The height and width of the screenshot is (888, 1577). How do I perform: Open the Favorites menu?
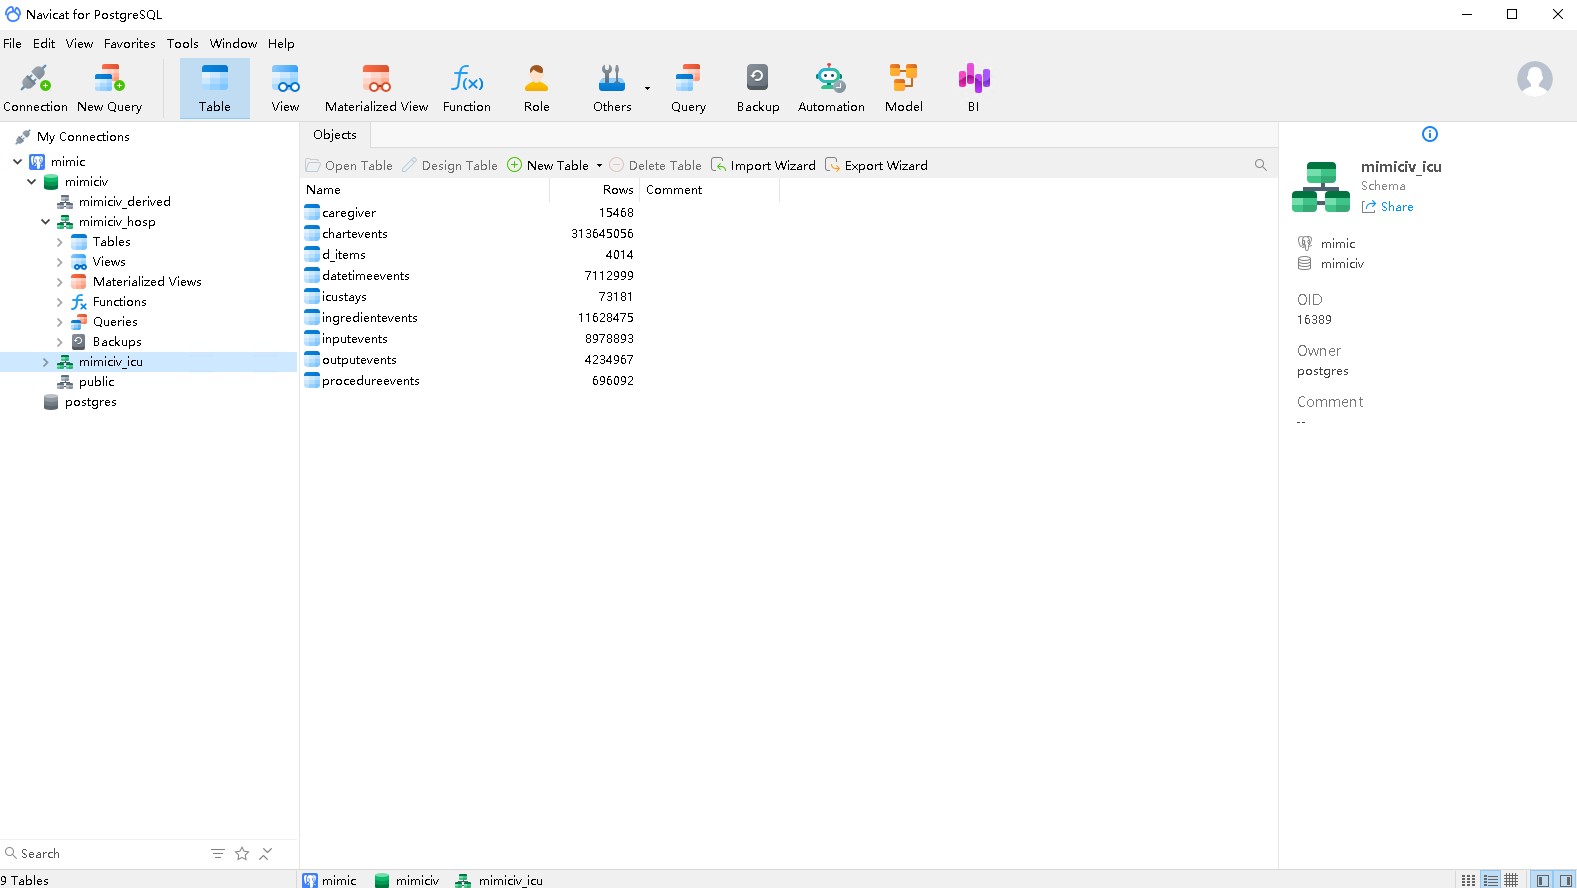[x=129, y=44]
